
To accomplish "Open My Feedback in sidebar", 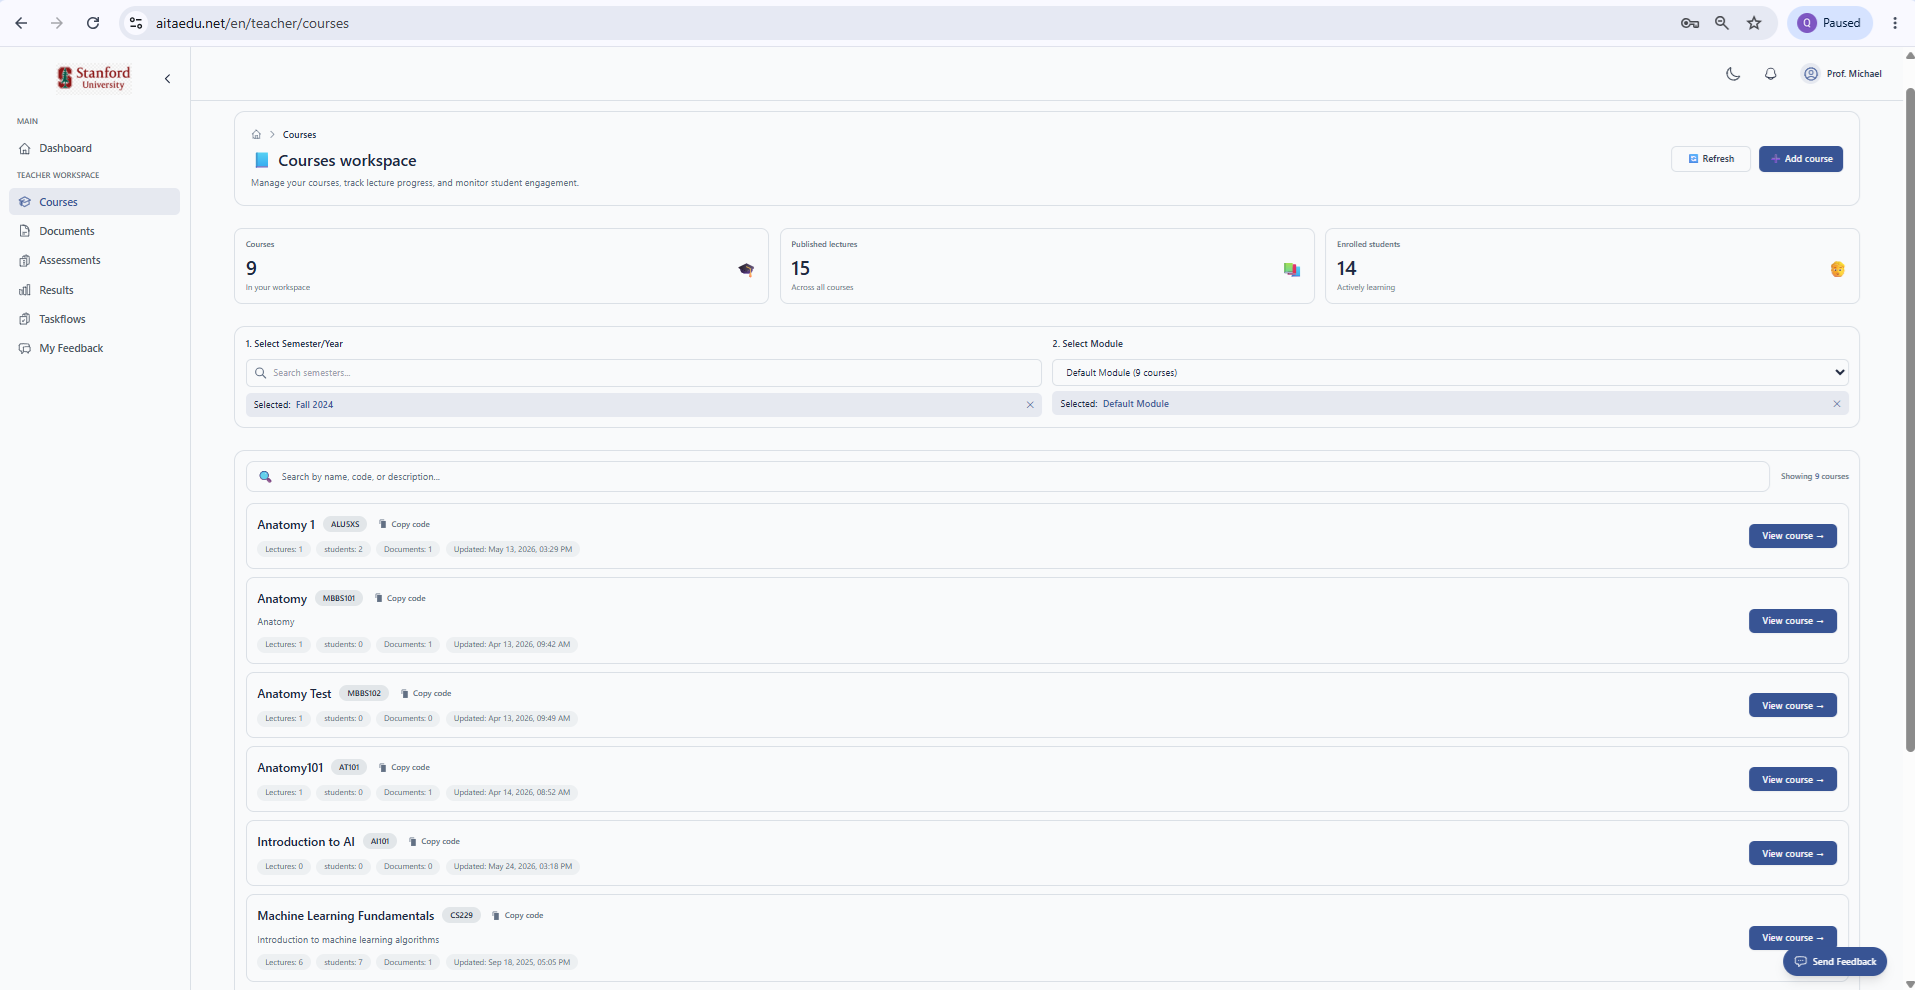I will [94, 348].
